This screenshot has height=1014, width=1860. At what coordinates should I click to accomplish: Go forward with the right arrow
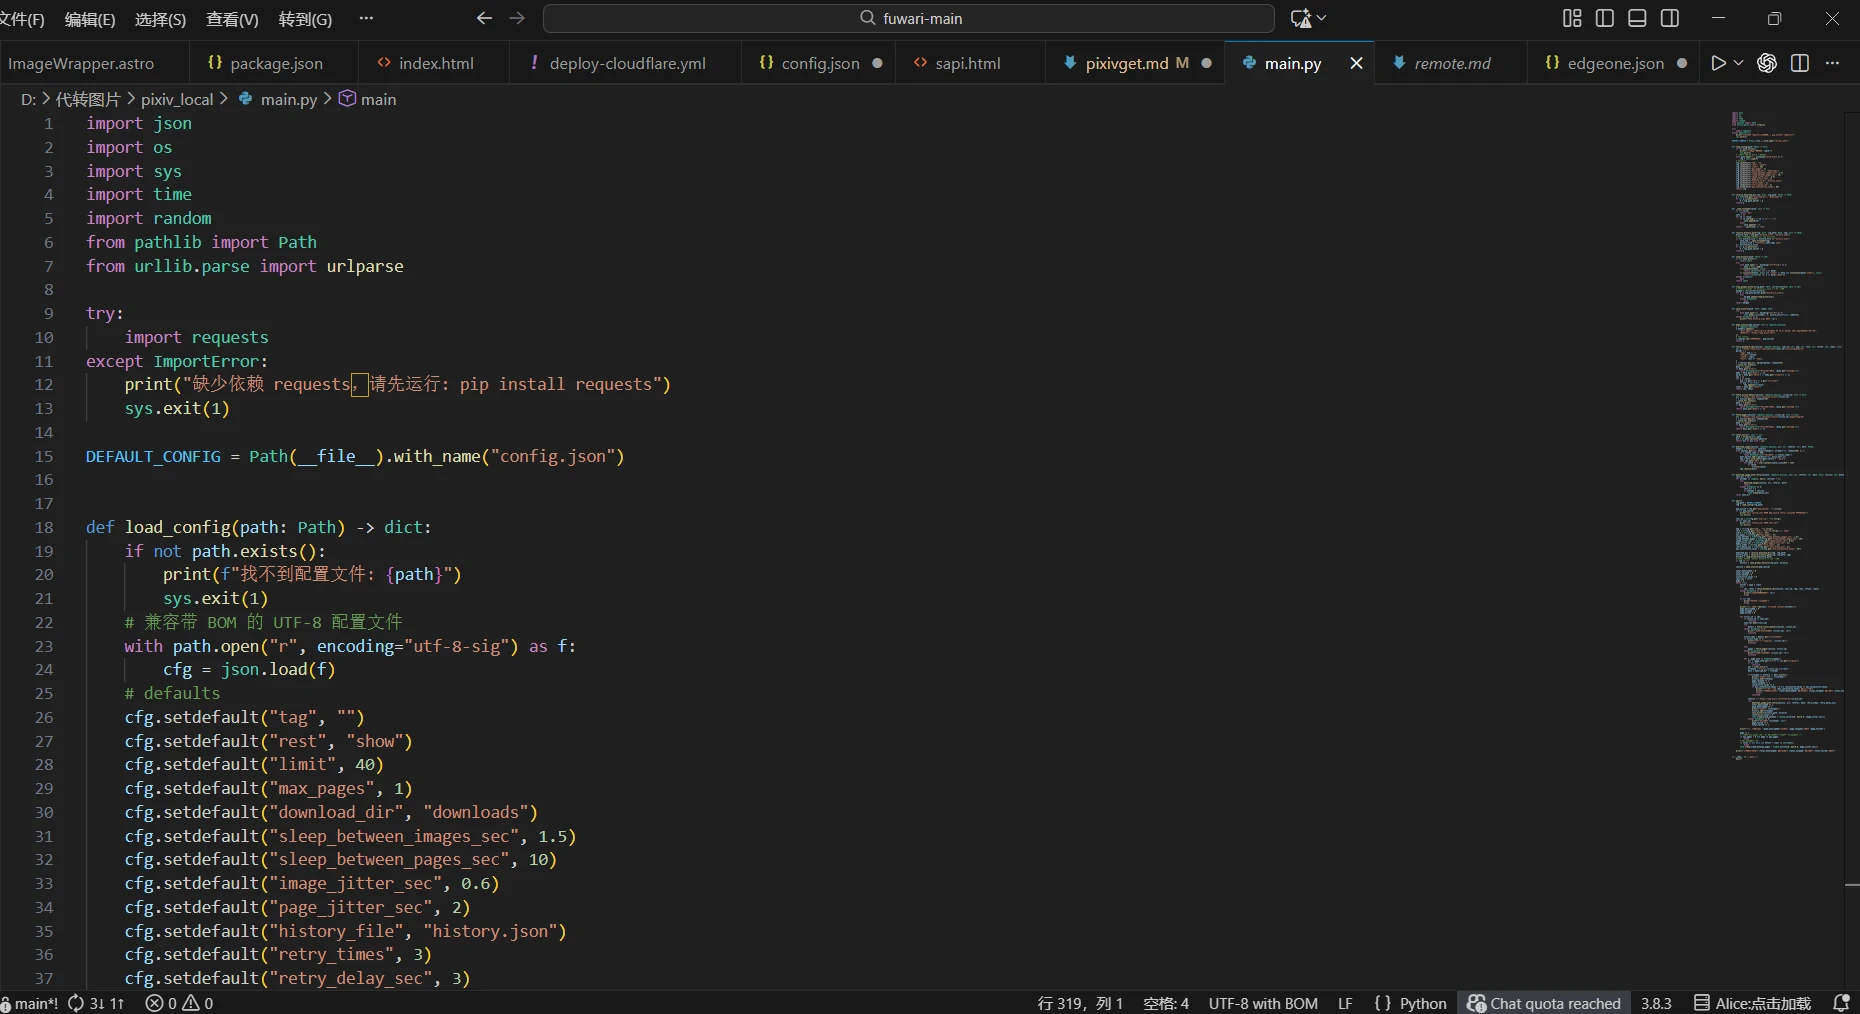point(517,18)
